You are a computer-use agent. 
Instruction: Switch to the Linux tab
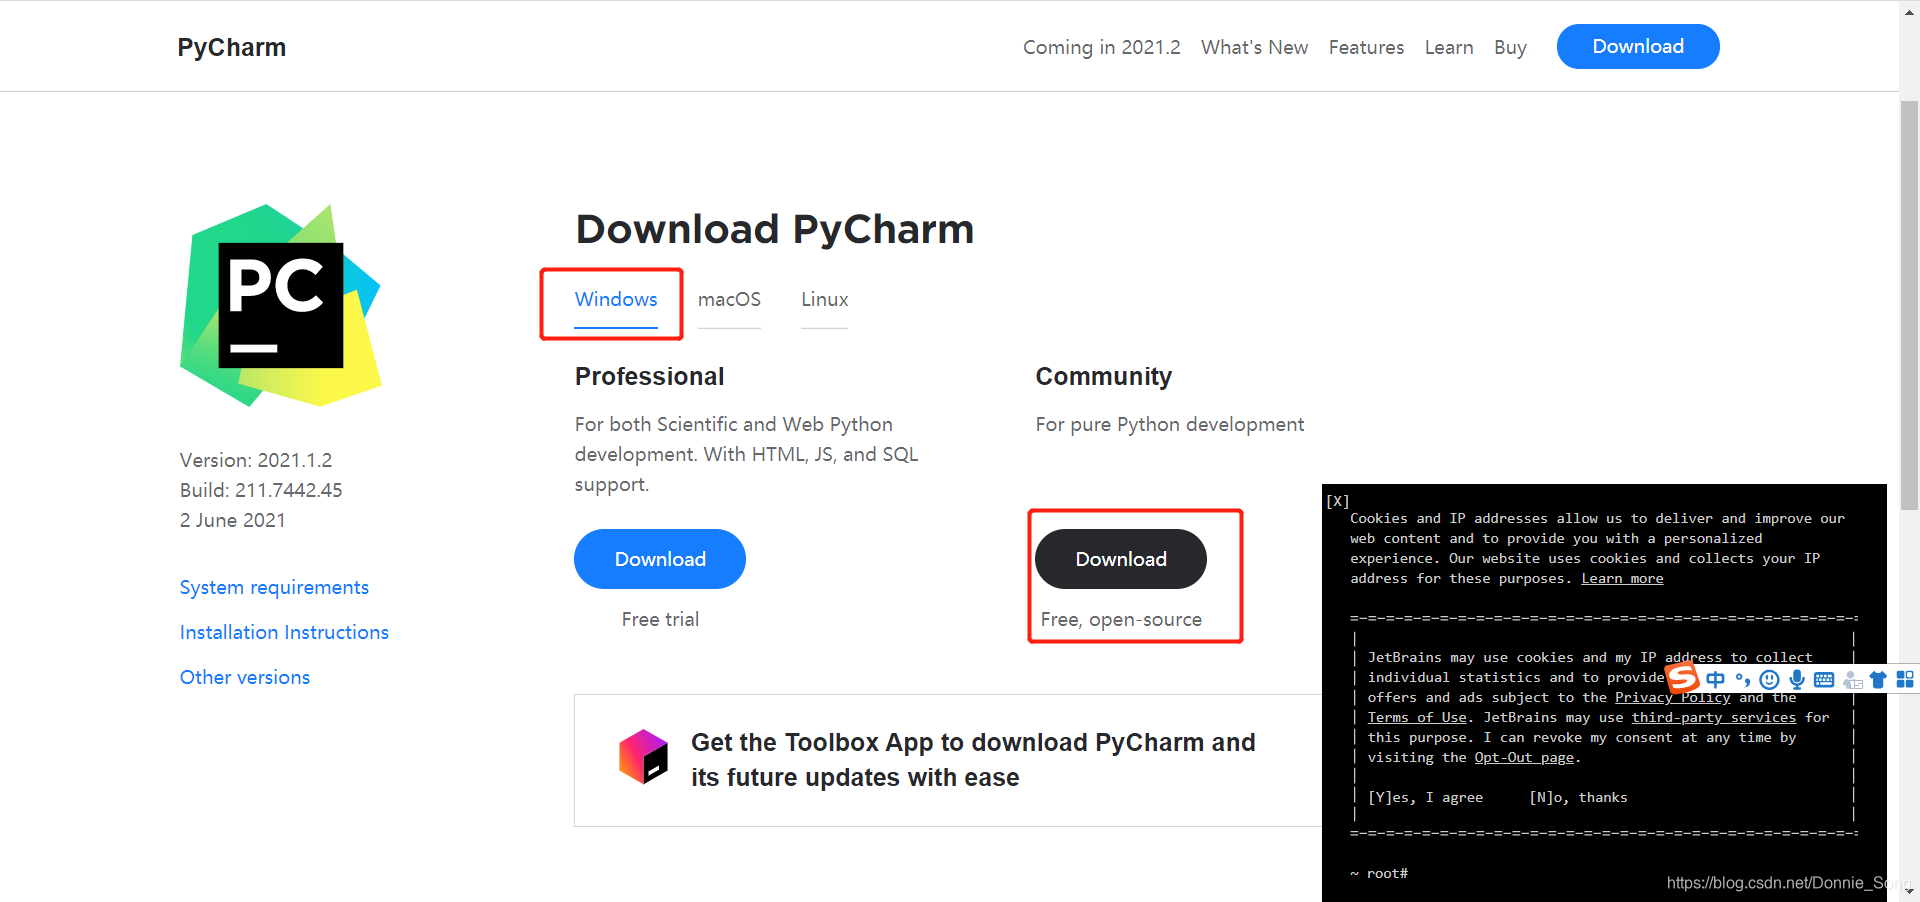pyautogui.click(x=824, y=299)
